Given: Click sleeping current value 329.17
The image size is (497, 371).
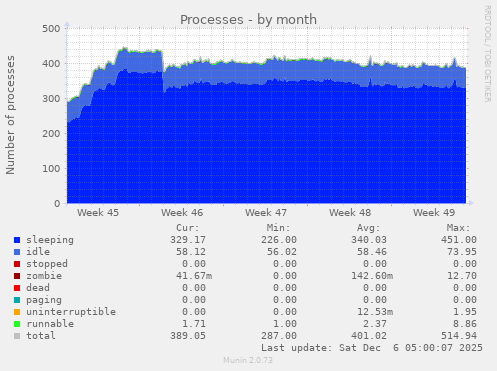Looking at the screenshot, I should coord(188,240).
